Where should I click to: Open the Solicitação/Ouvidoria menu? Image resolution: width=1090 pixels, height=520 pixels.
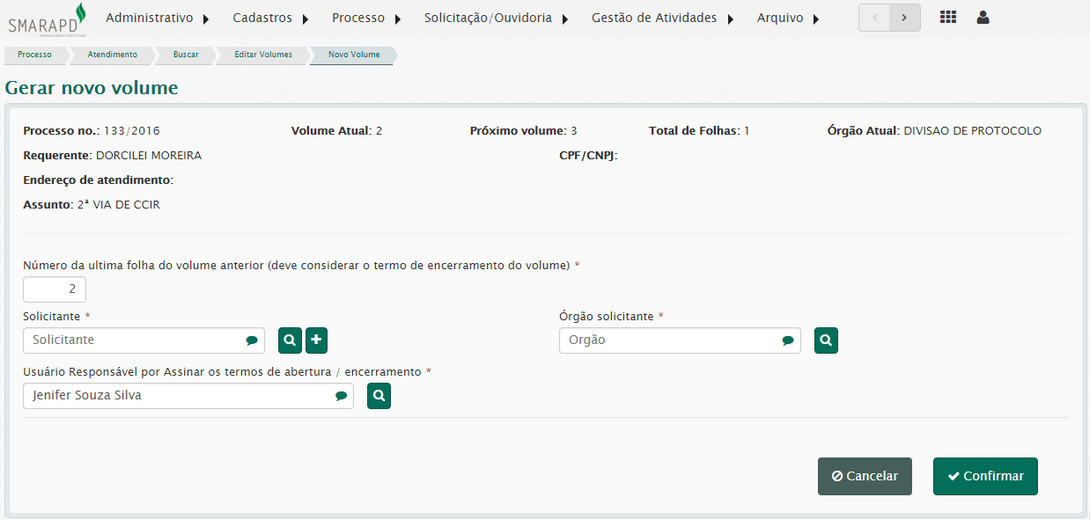[495, 18]
